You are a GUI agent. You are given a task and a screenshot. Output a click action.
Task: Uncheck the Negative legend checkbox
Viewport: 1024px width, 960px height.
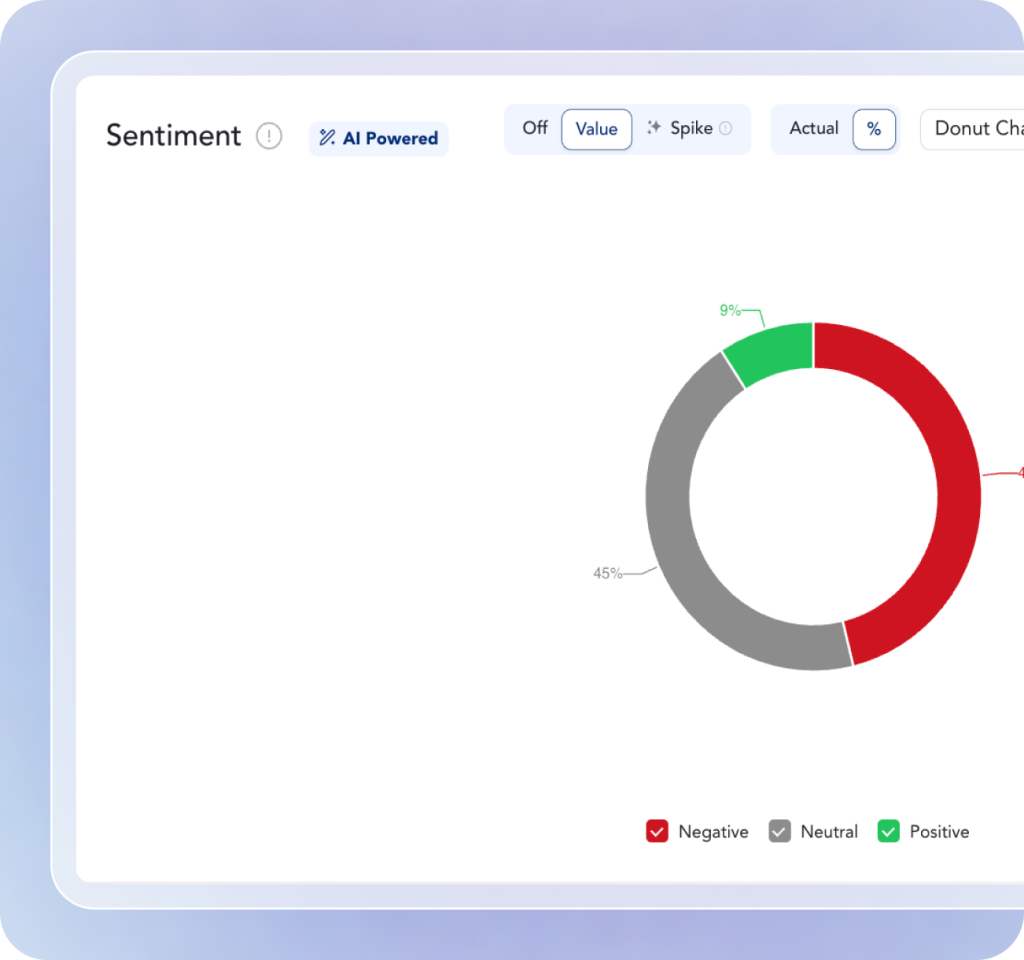[657, 831]
